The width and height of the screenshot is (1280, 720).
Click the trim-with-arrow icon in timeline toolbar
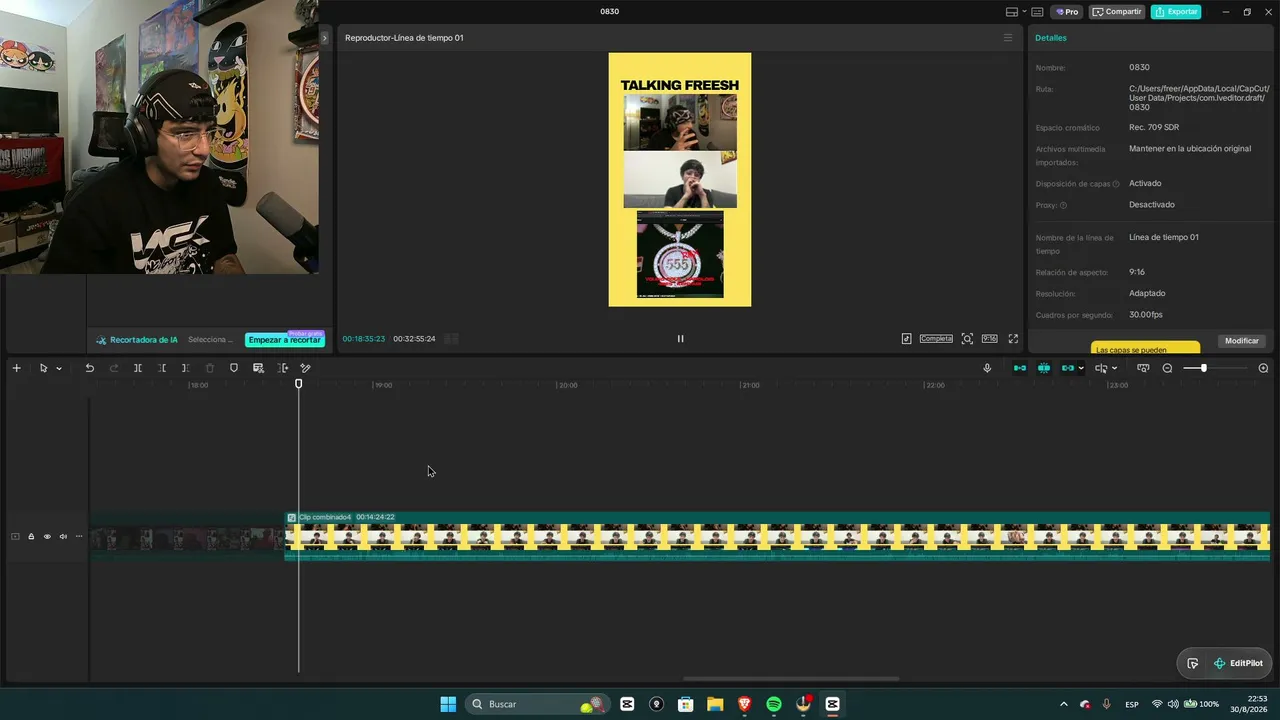[x=282, y=368]
